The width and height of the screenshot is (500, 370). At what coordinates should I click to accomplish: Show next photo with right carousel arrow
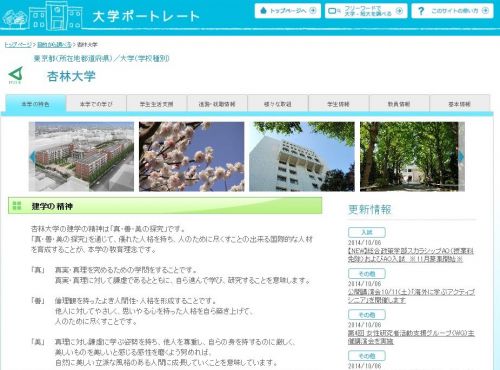click(x=461, y=156)
